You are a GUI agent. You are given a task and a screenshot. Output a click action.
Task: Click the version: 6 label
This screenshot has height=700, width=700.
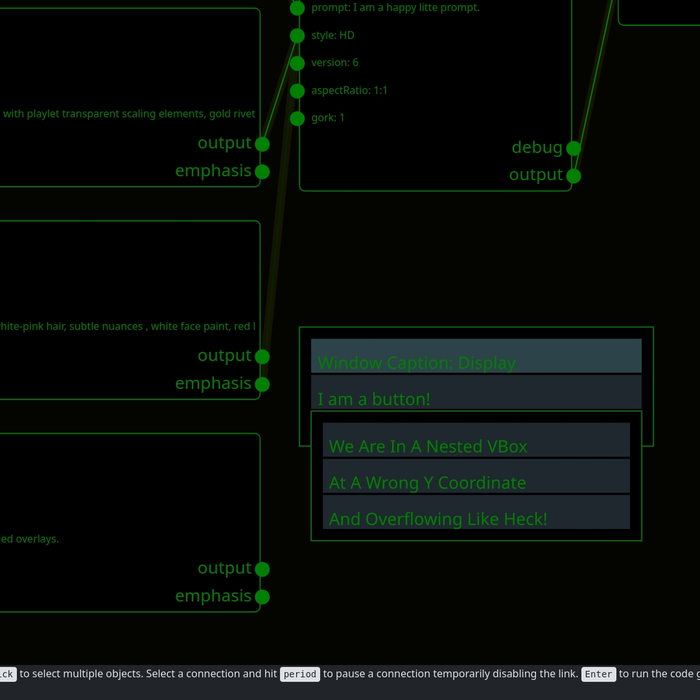[334, 62]
